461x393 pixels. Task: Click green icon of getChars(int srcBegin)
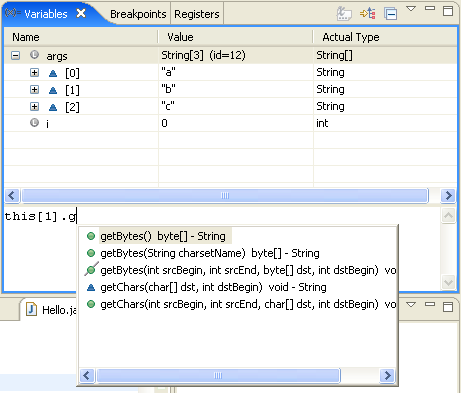pyautogui.click(x=91, y=304)
